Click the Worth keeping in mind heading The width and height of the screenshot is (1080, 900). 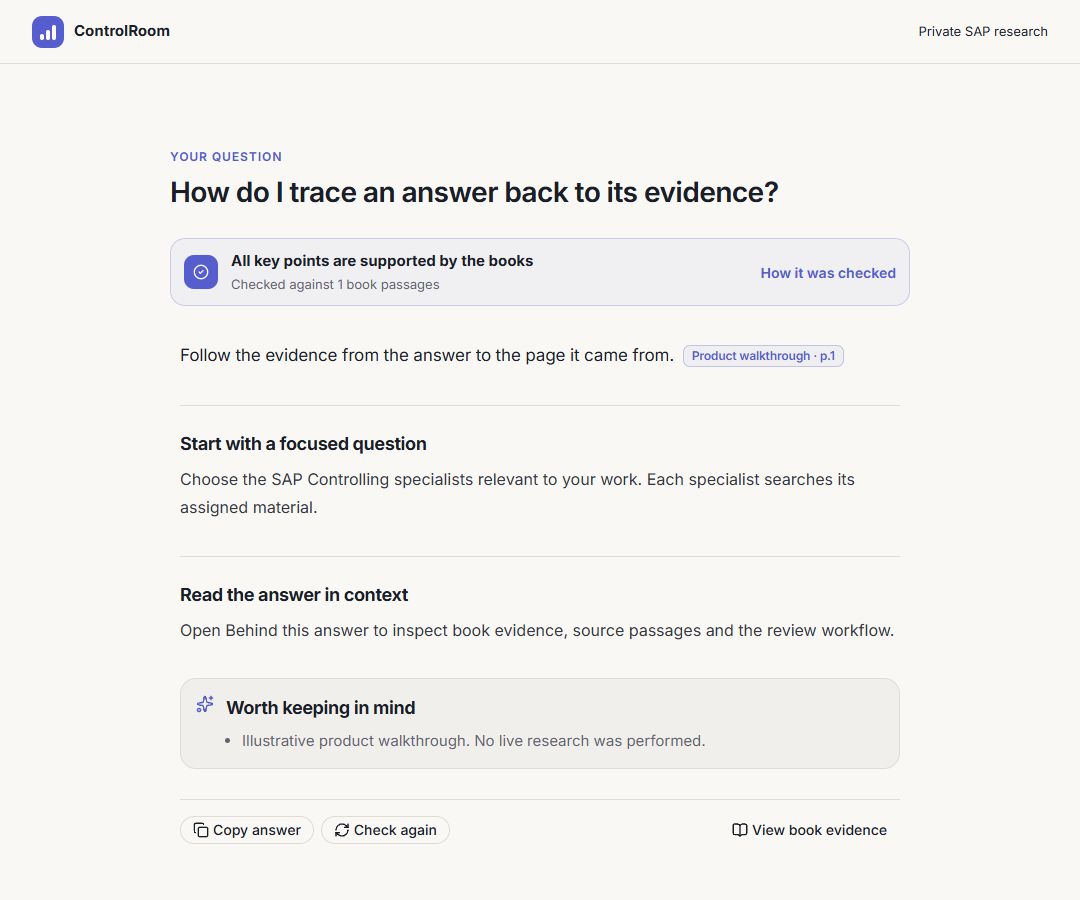pyautogui.click(x=320, y=708)
